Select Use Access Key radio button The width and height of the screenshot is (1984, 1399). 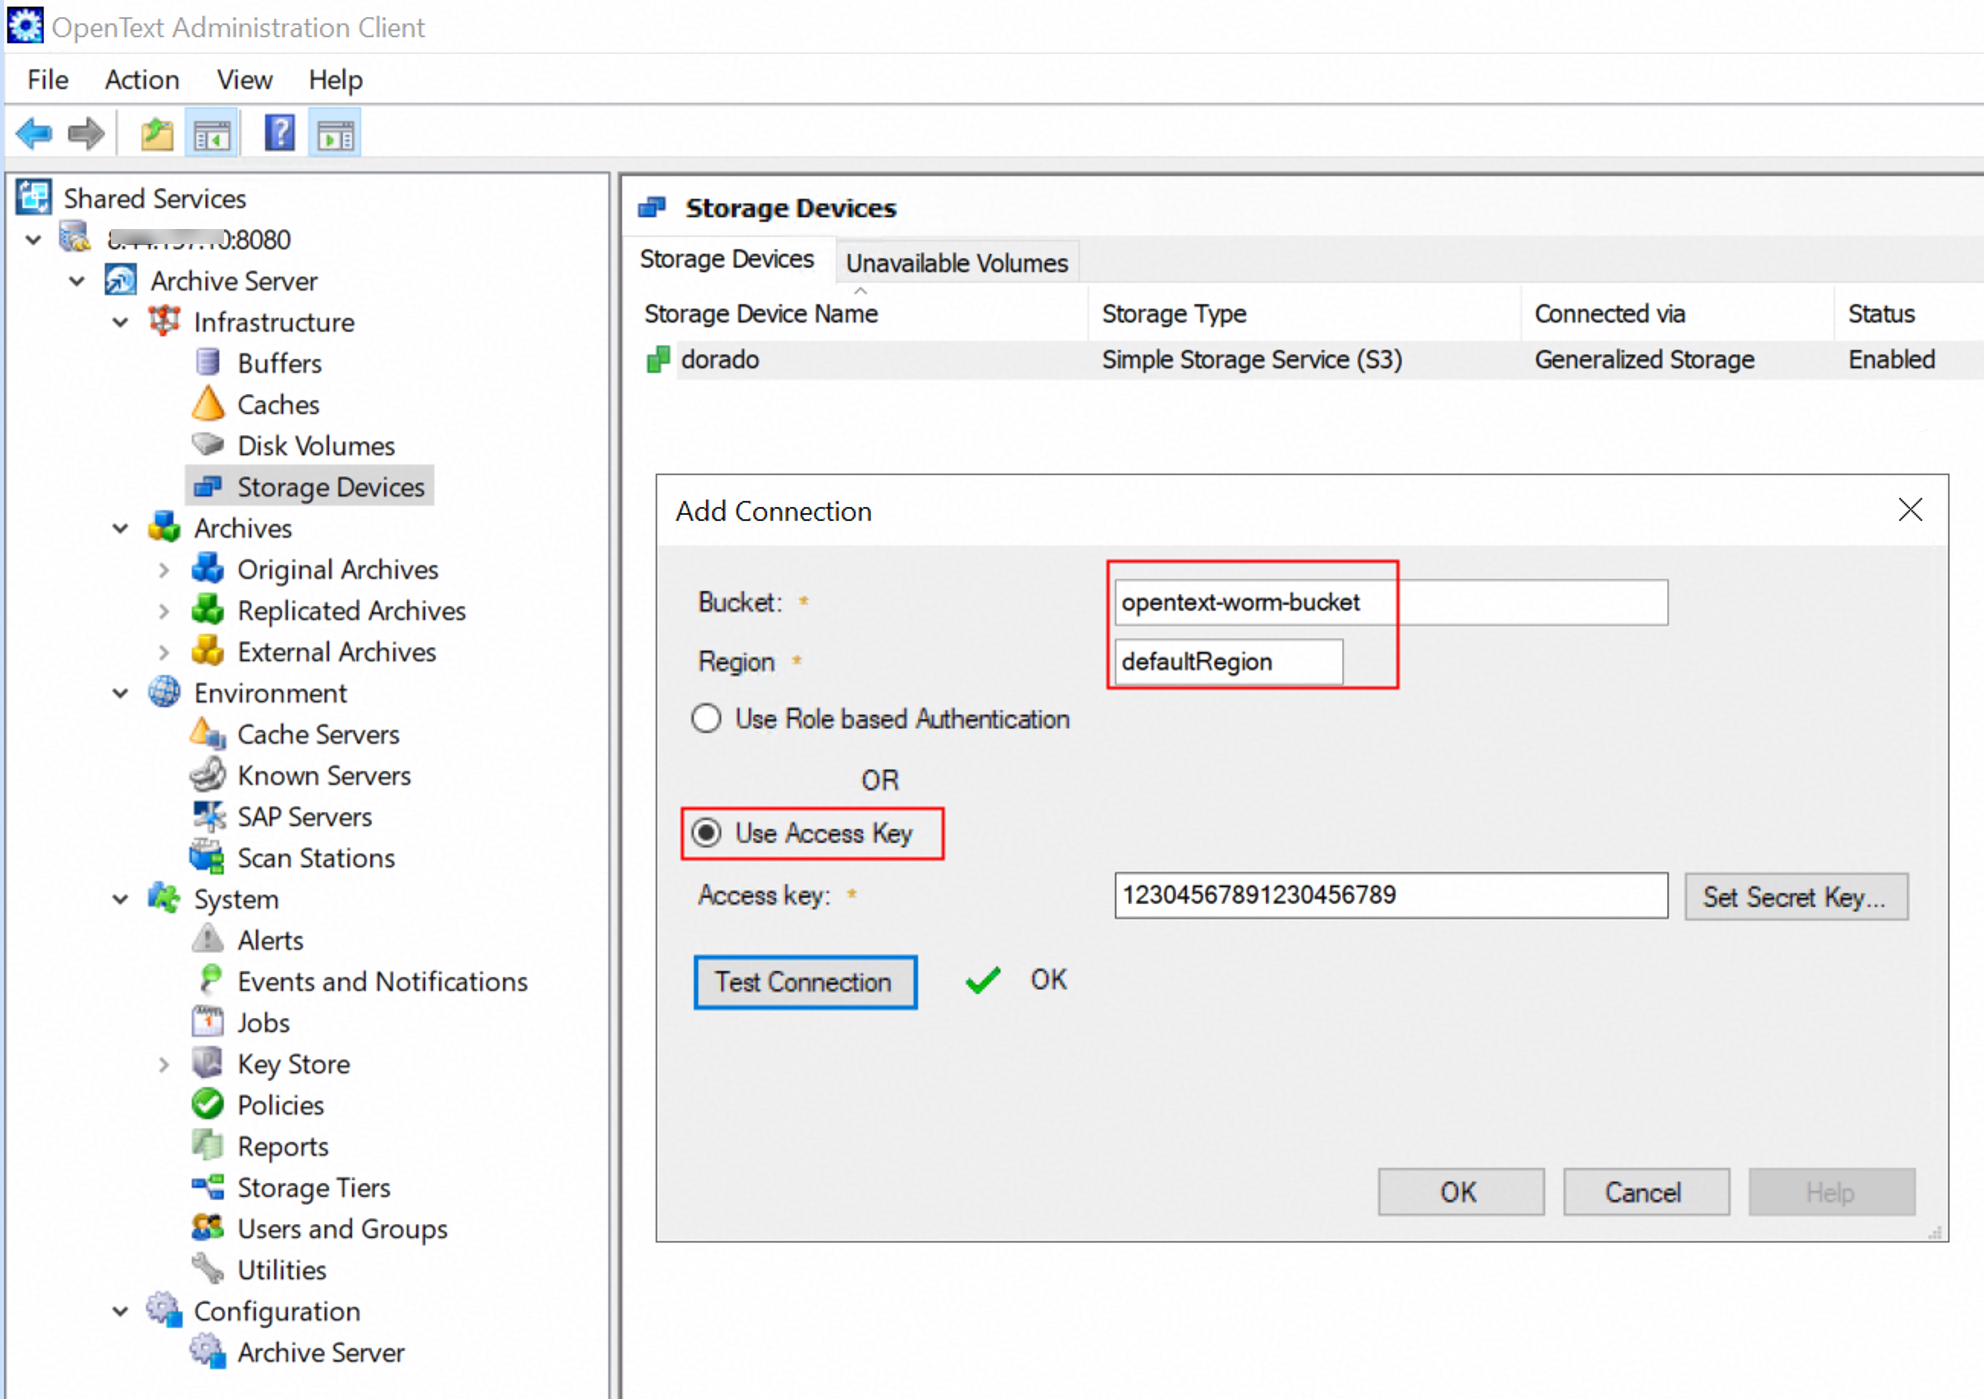[707, 833]
